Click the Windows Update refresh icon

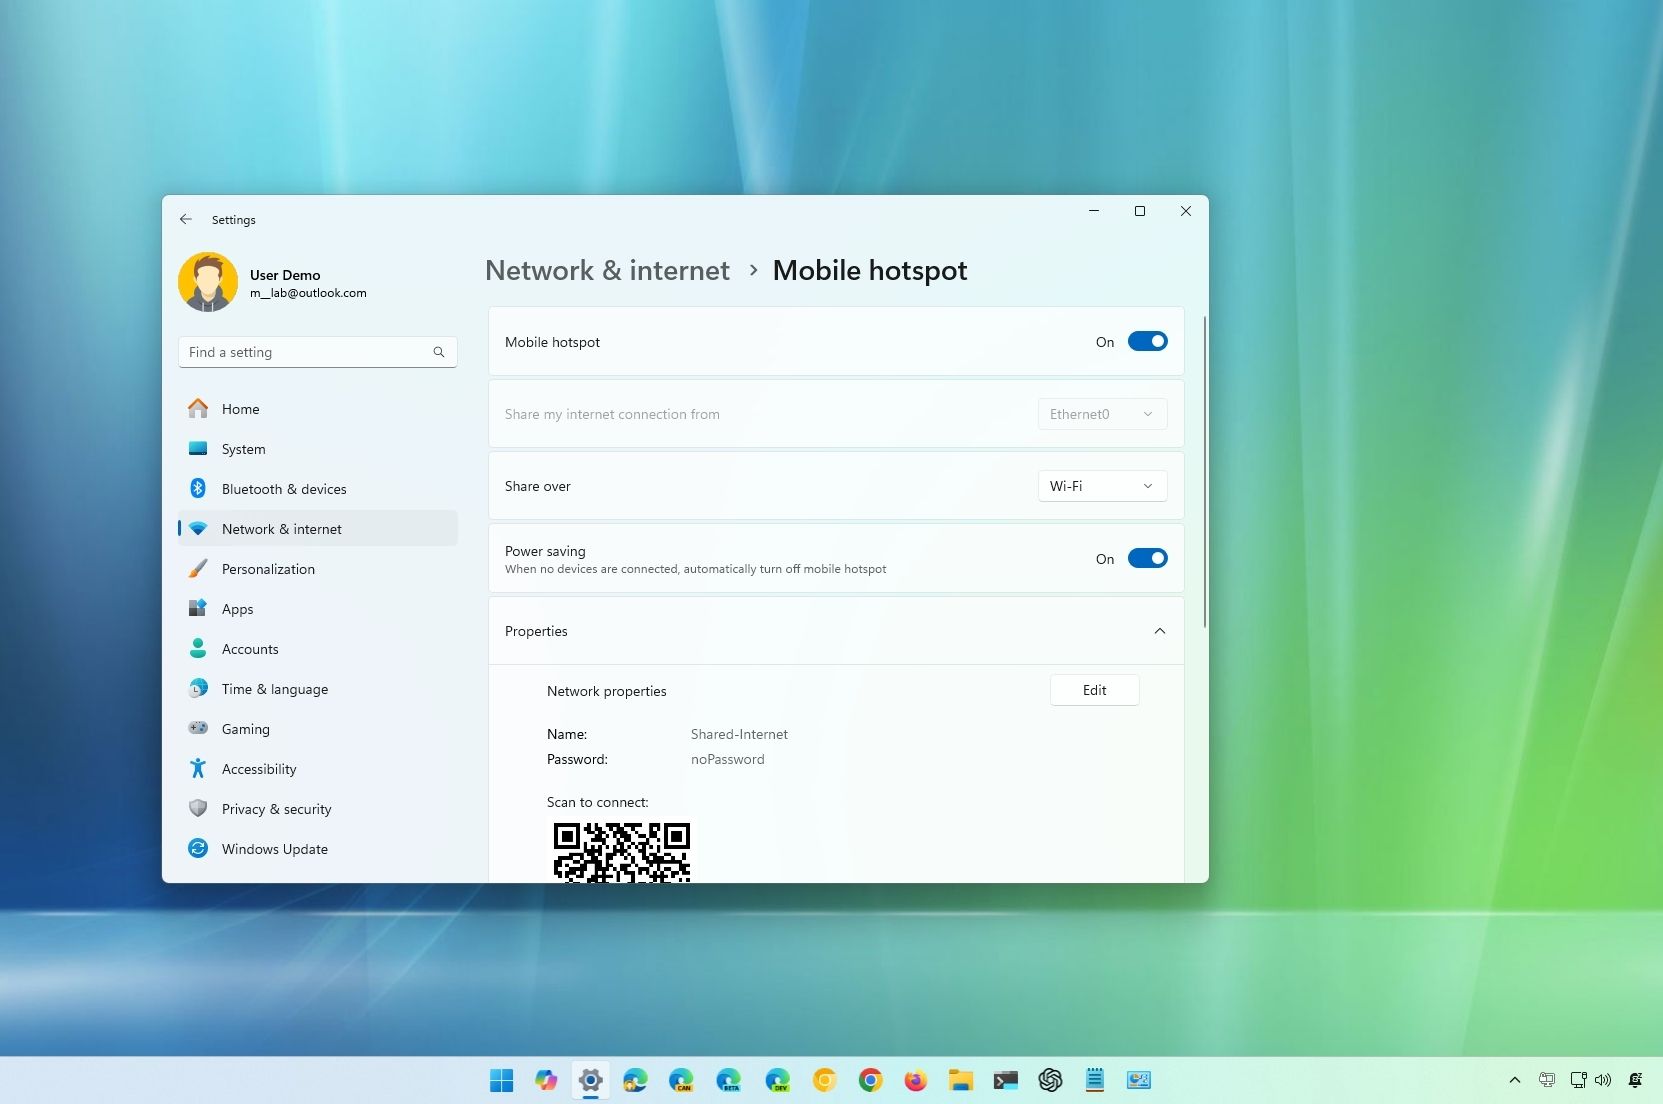[x=198, y=848]
